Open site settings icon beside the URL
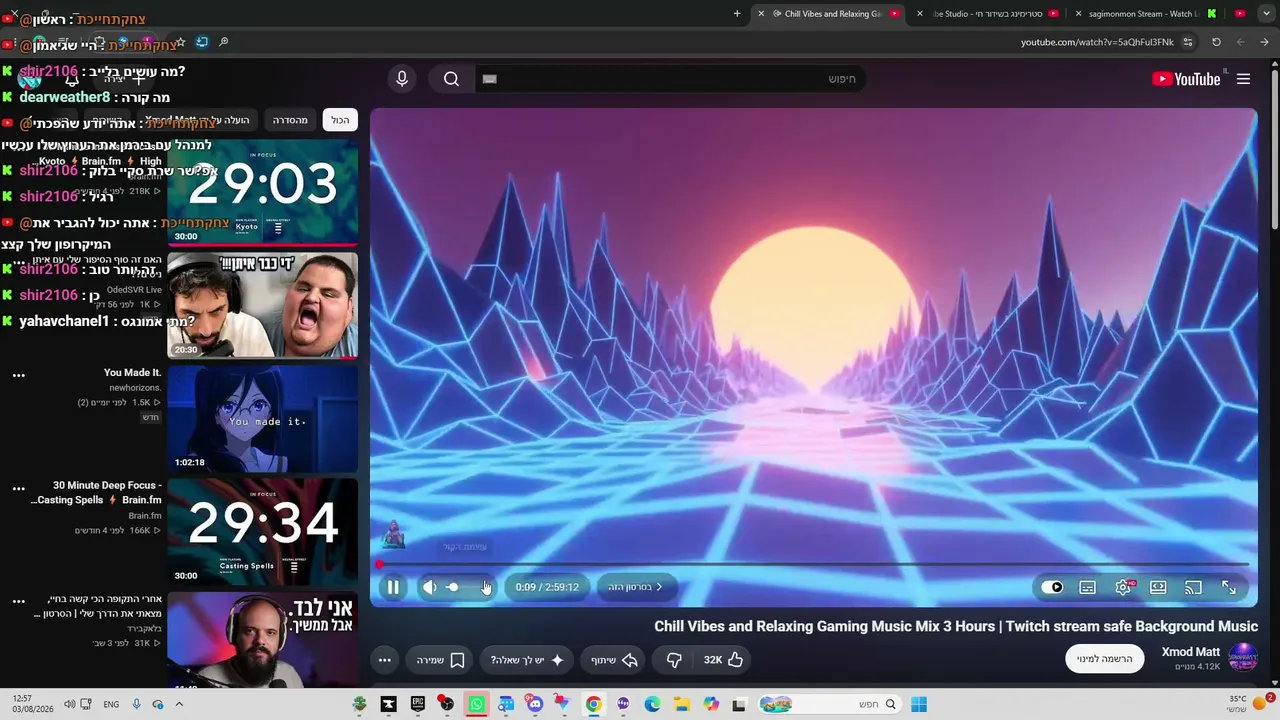This screenshot has width=1280, height=720. point(1188,42)
